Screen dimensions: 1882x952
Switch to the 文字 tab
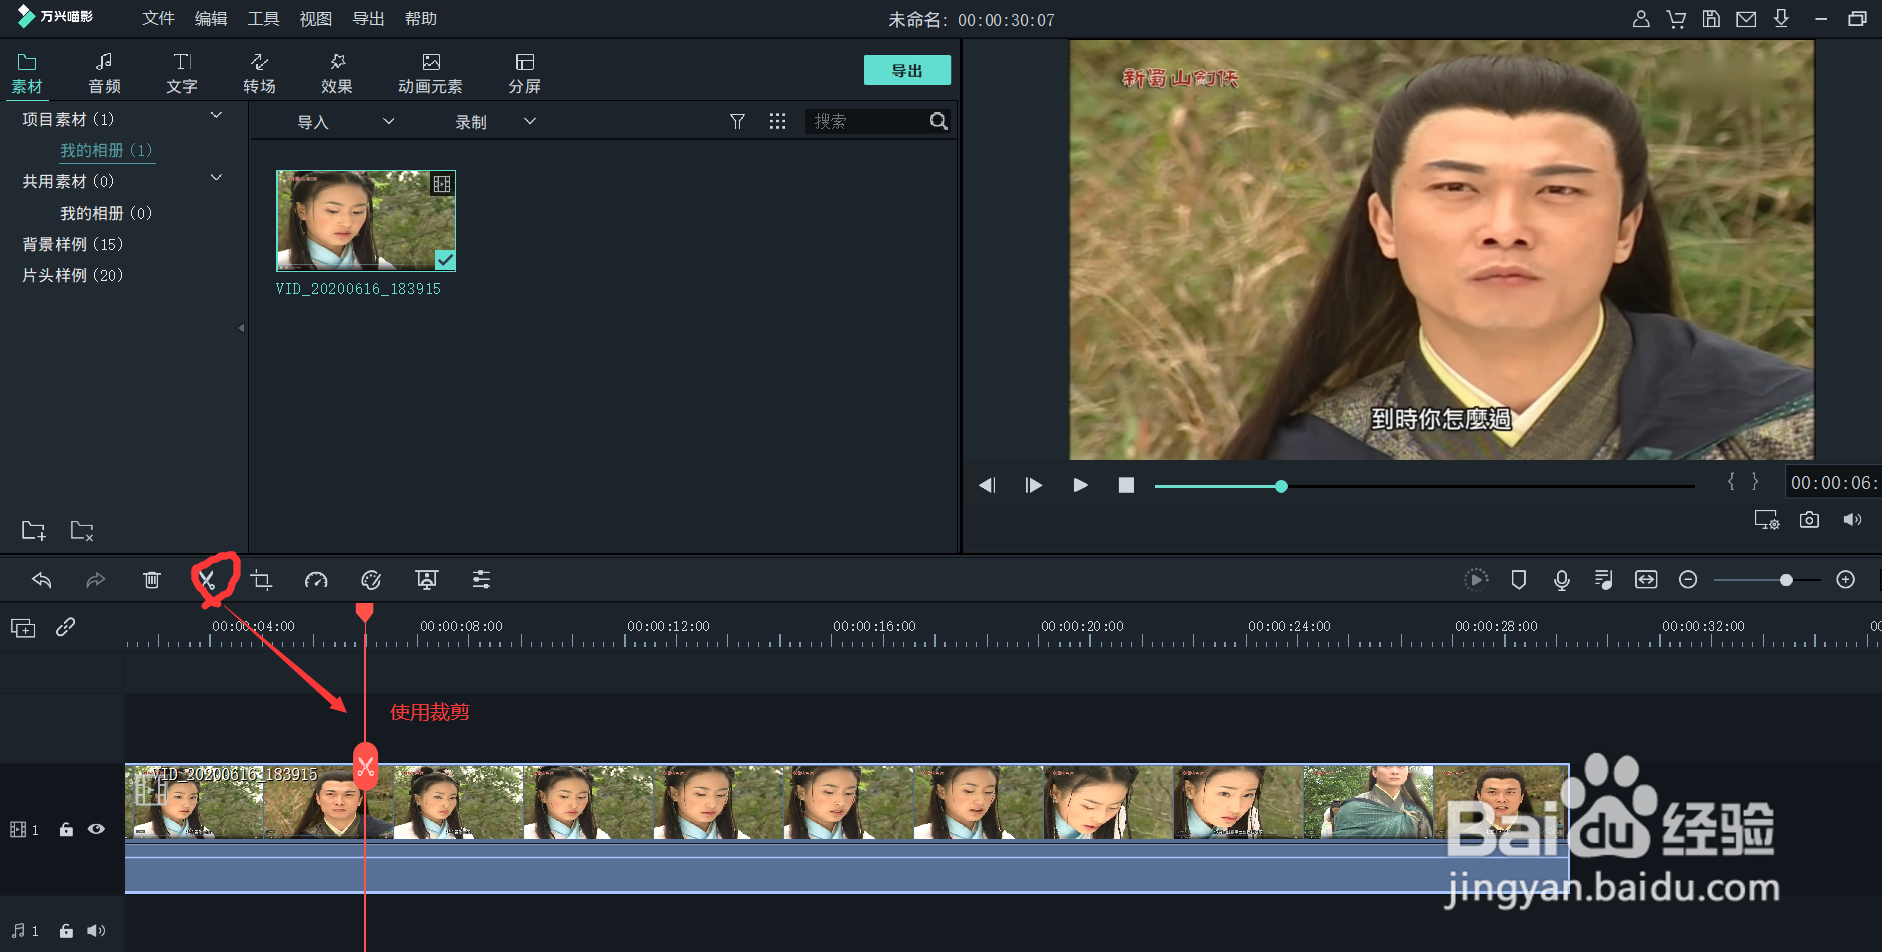pos(182,74)
